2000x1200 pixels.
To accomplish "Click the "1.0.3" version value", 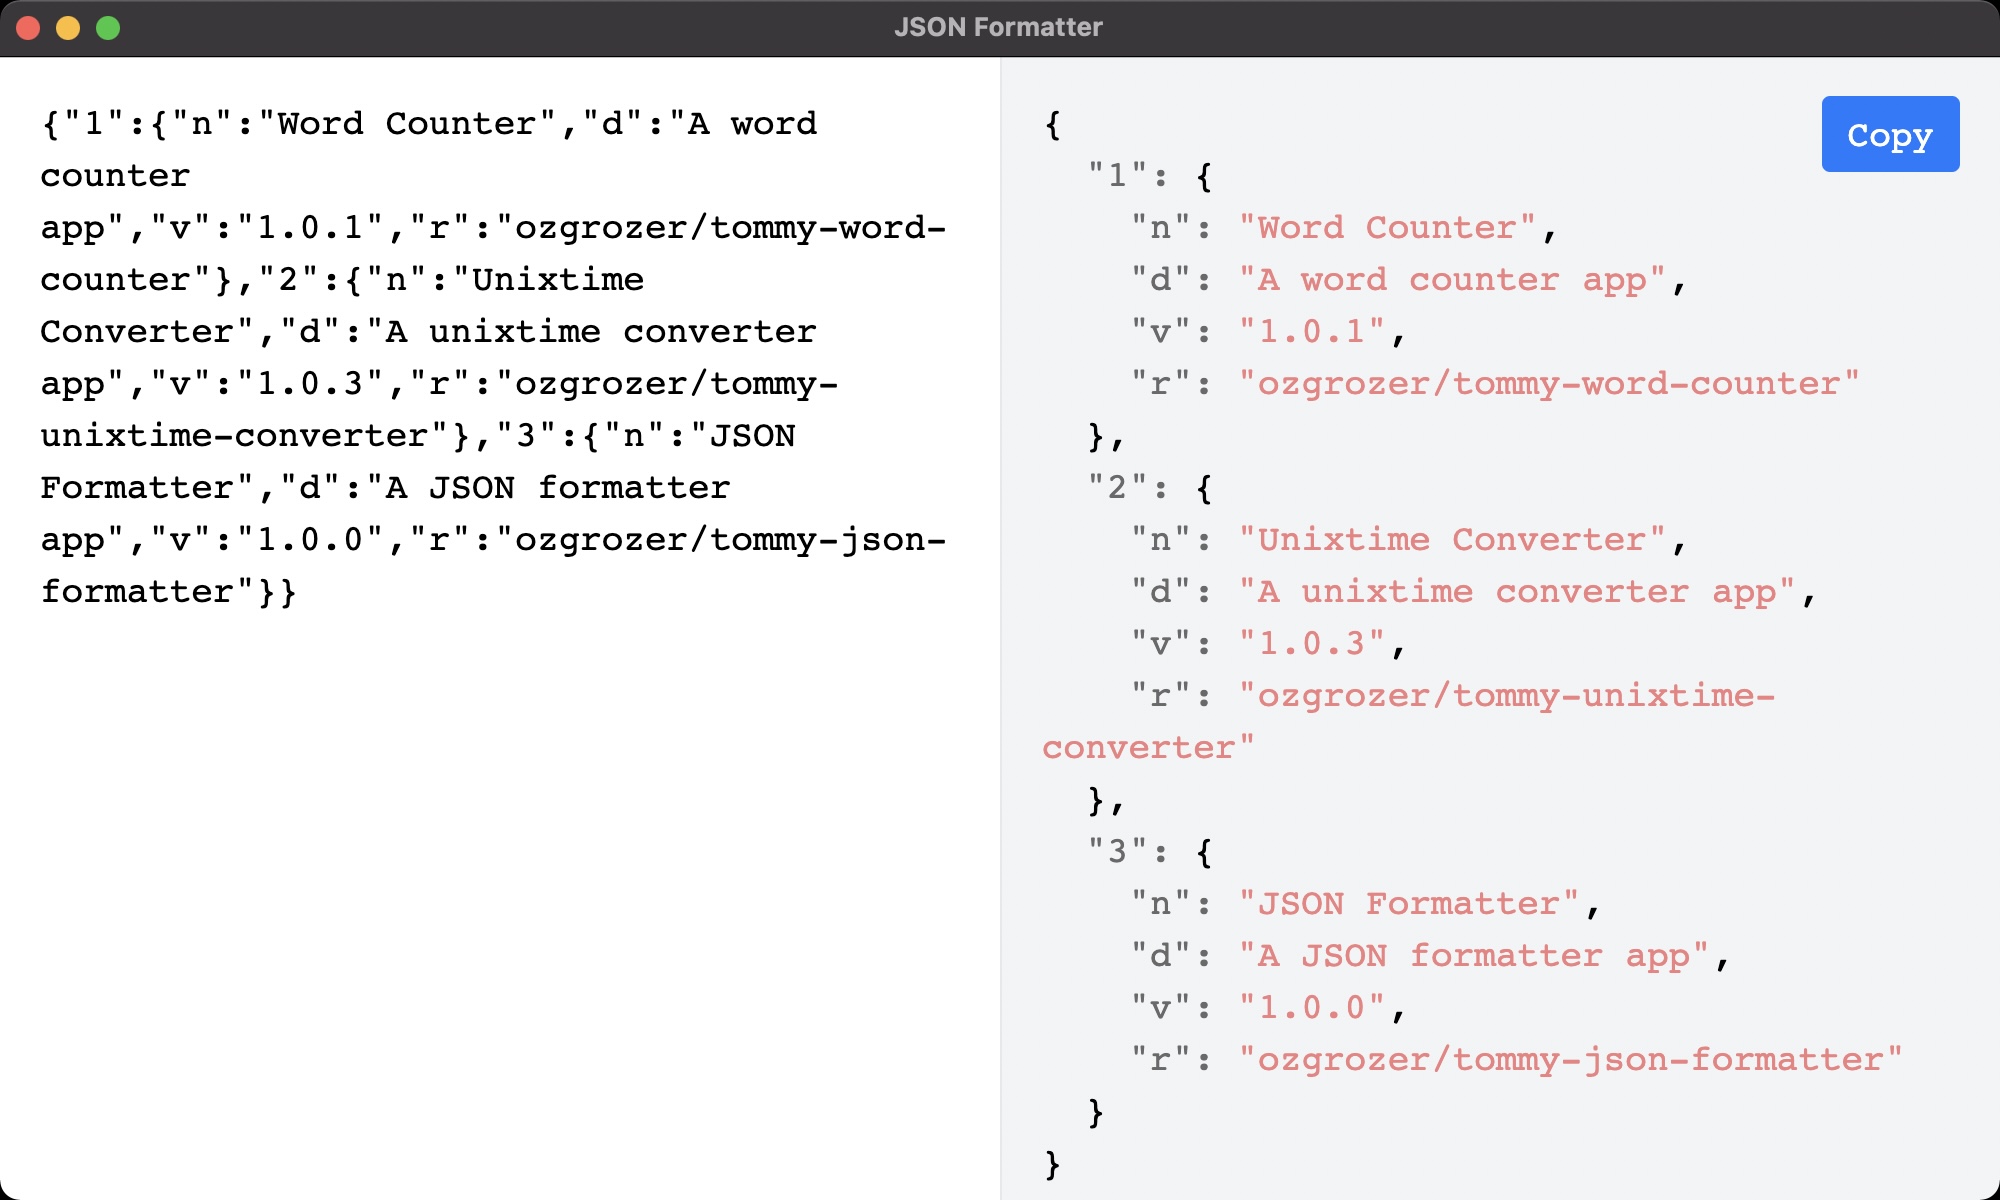I will 1311,644.
